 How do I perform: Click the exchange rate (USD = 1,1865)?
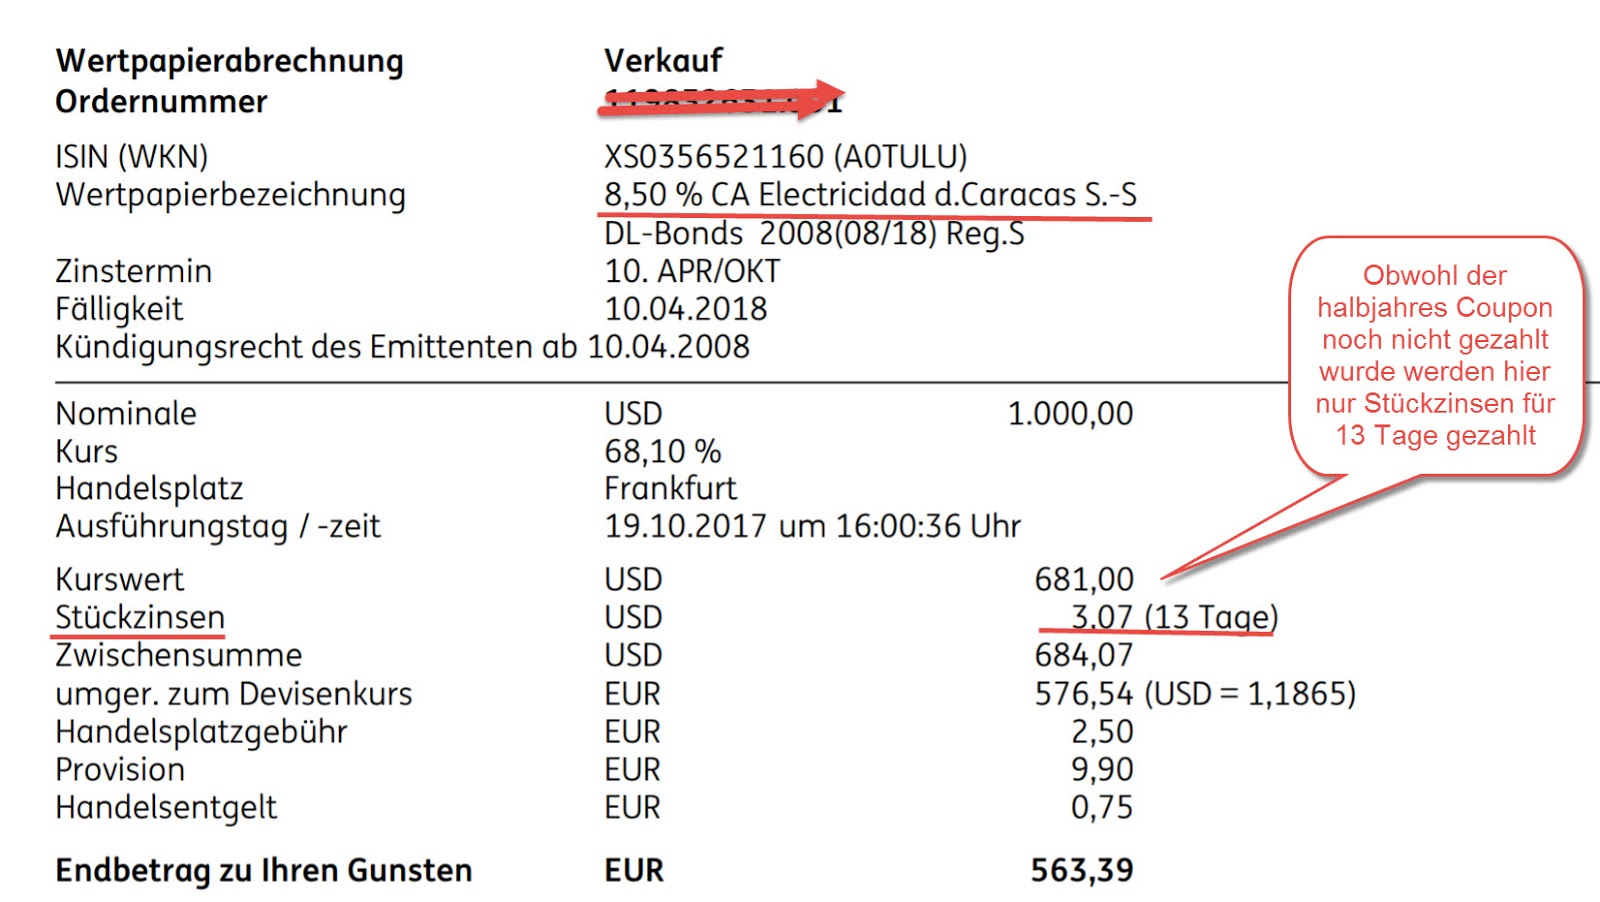point(1251,694)
